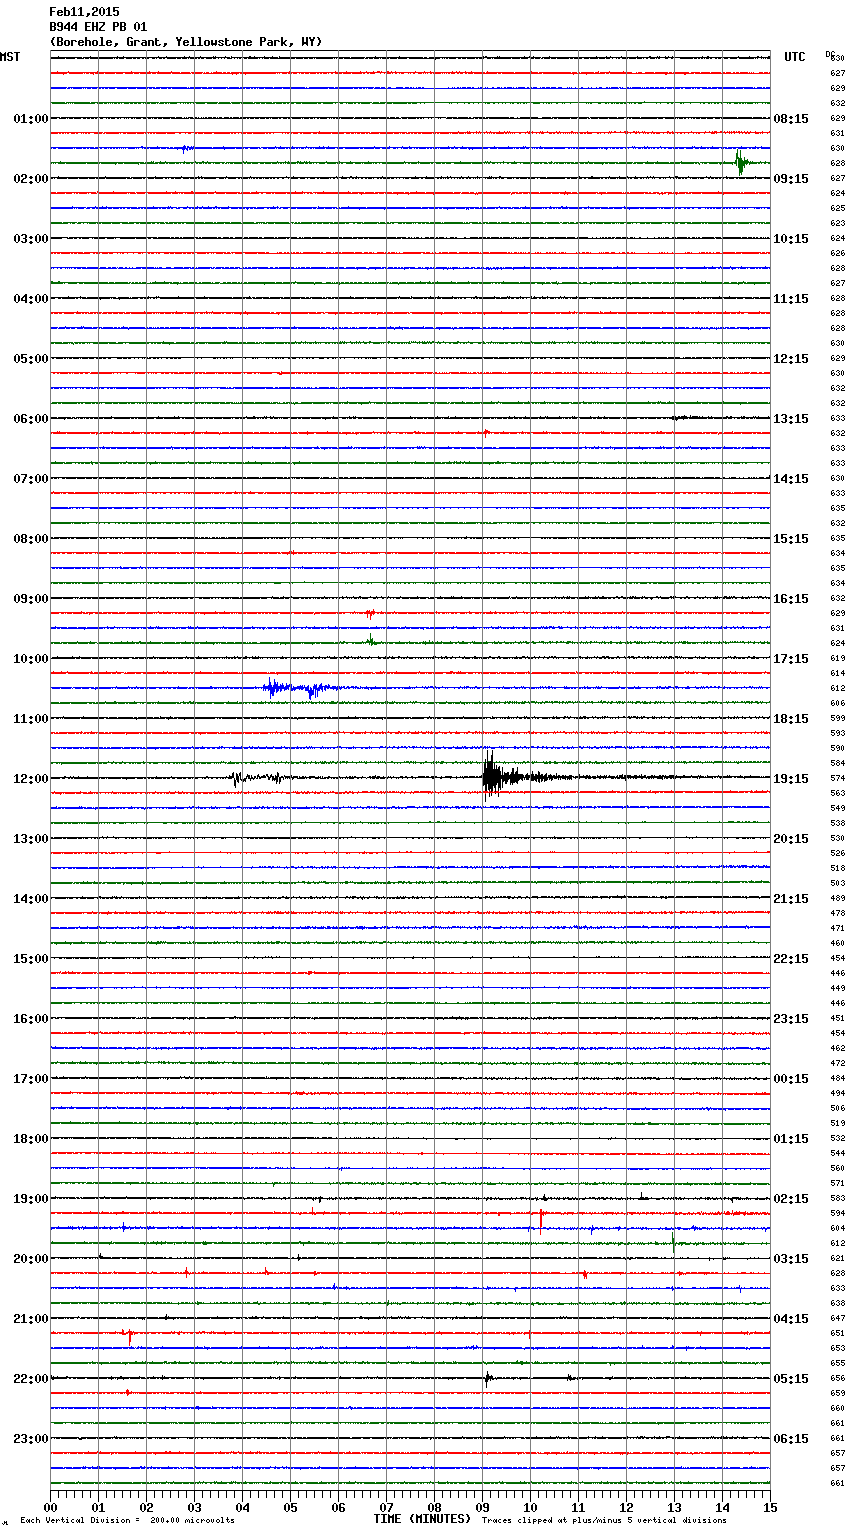850x1534 pixels.
Task: Click the station code B944 EHZ PB 01
Action: tap(98, 27)
